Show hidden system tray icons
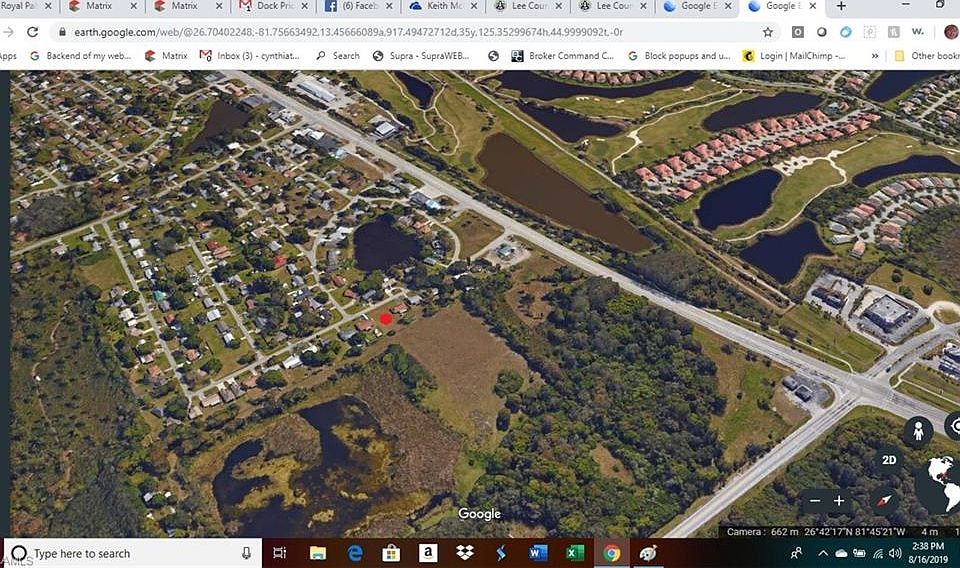 (823, 553)
